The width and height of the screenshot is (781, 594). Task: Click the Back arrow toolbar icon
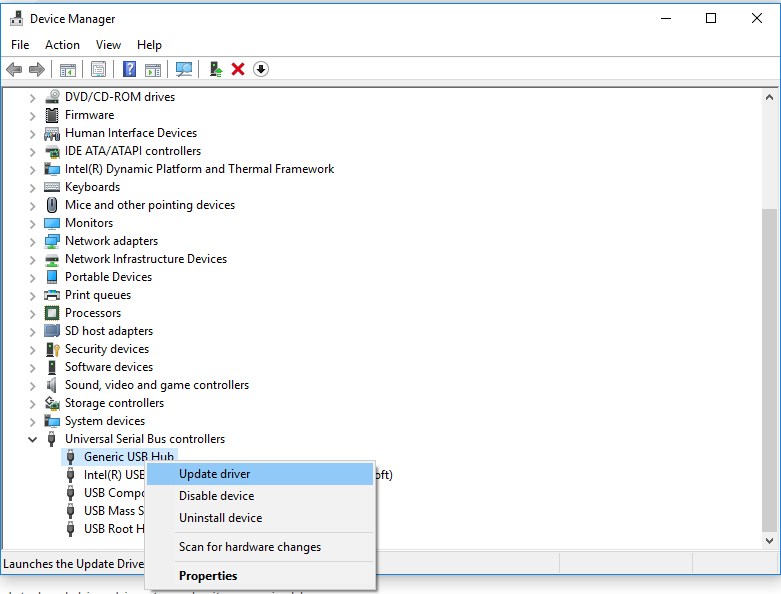14,69
